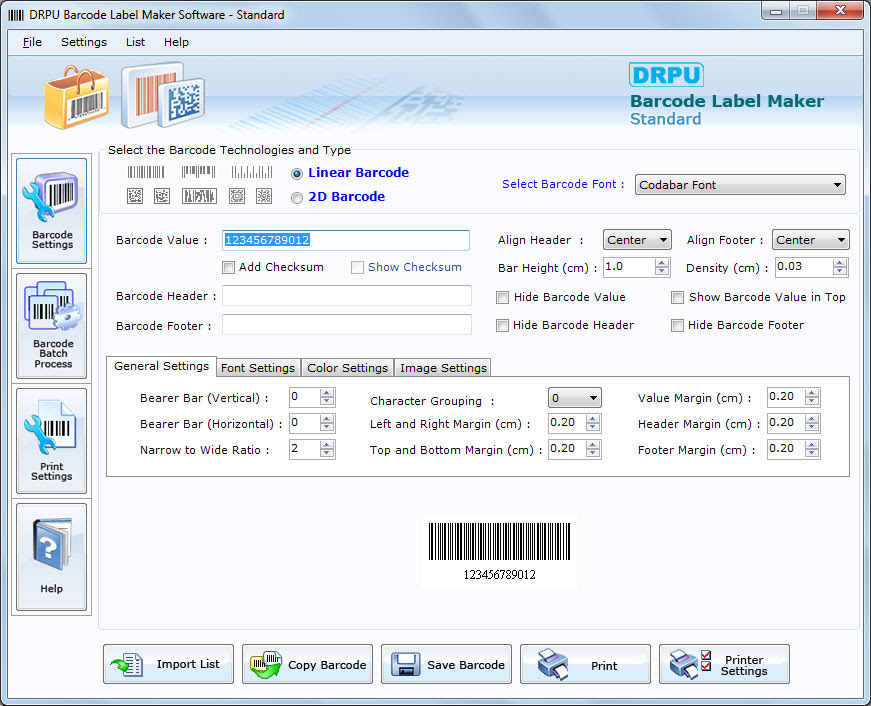Open the Barcode Settings sidebar panel

(x=51, y=211)
